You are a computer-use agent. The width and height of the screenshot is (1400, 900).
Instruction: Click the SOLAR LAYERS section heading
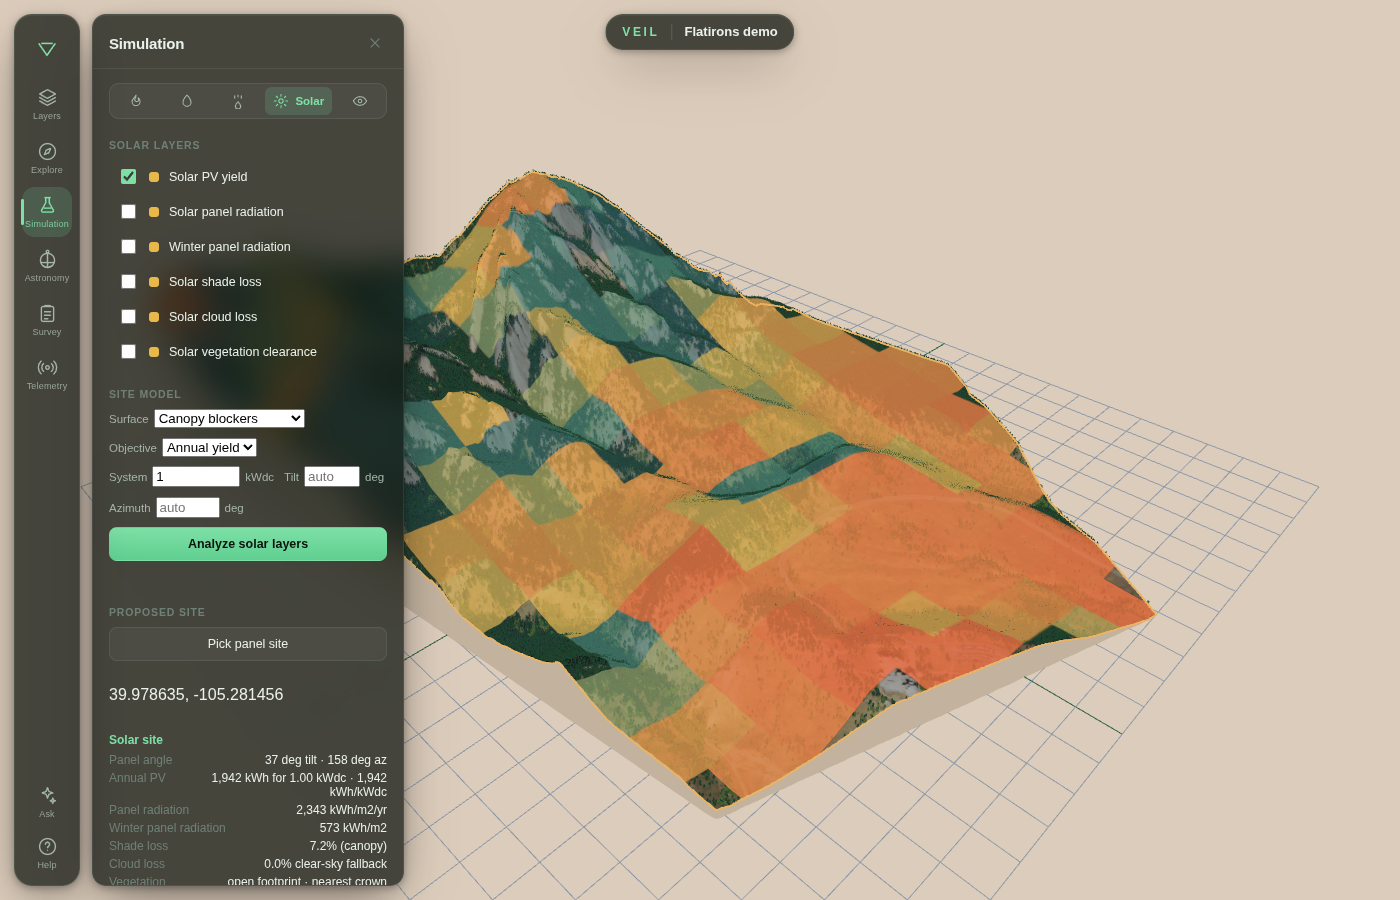click(x=154, y=145)
